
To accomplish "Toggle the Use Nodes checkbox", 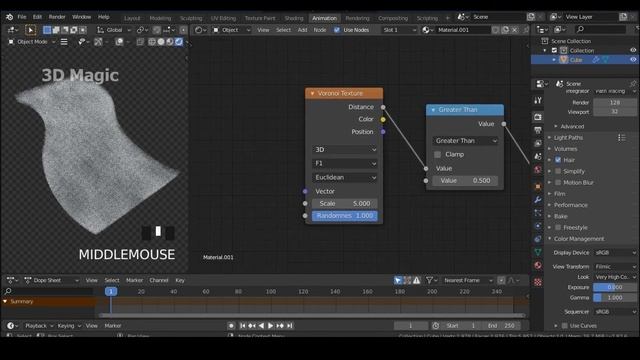I will click(337, 30).
